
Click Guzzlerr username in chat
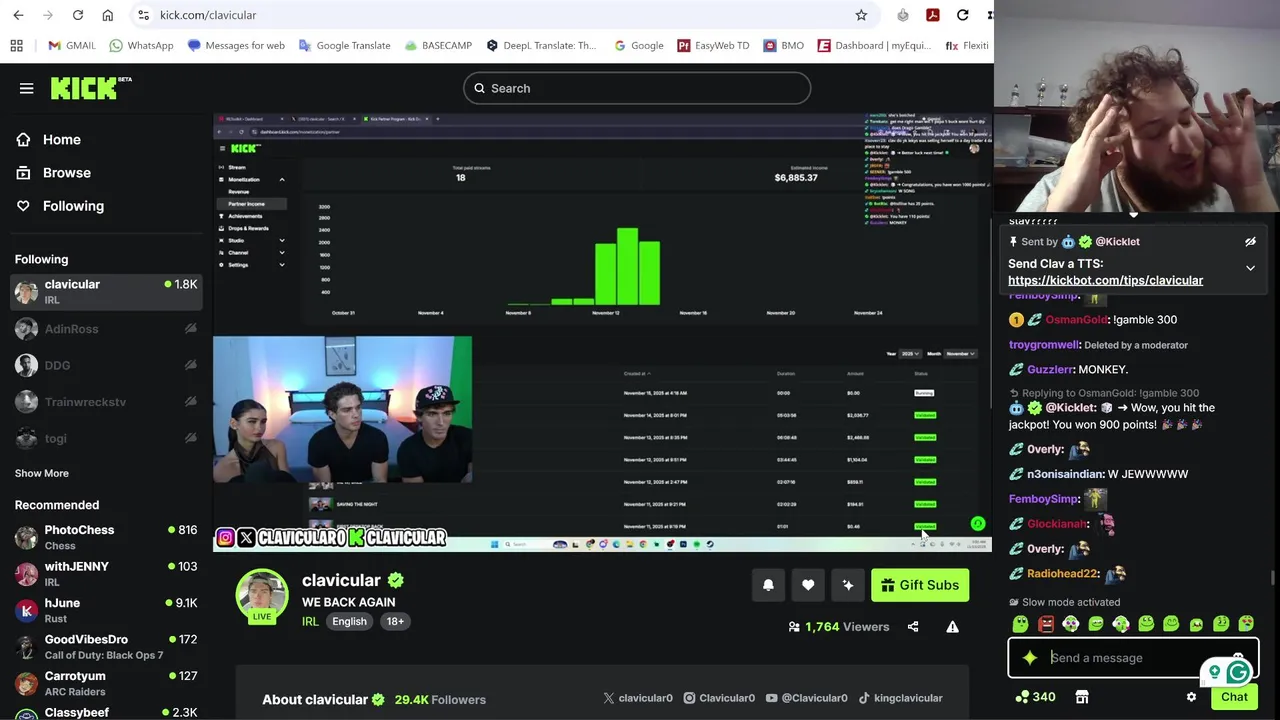click(x=1050, y=369)
